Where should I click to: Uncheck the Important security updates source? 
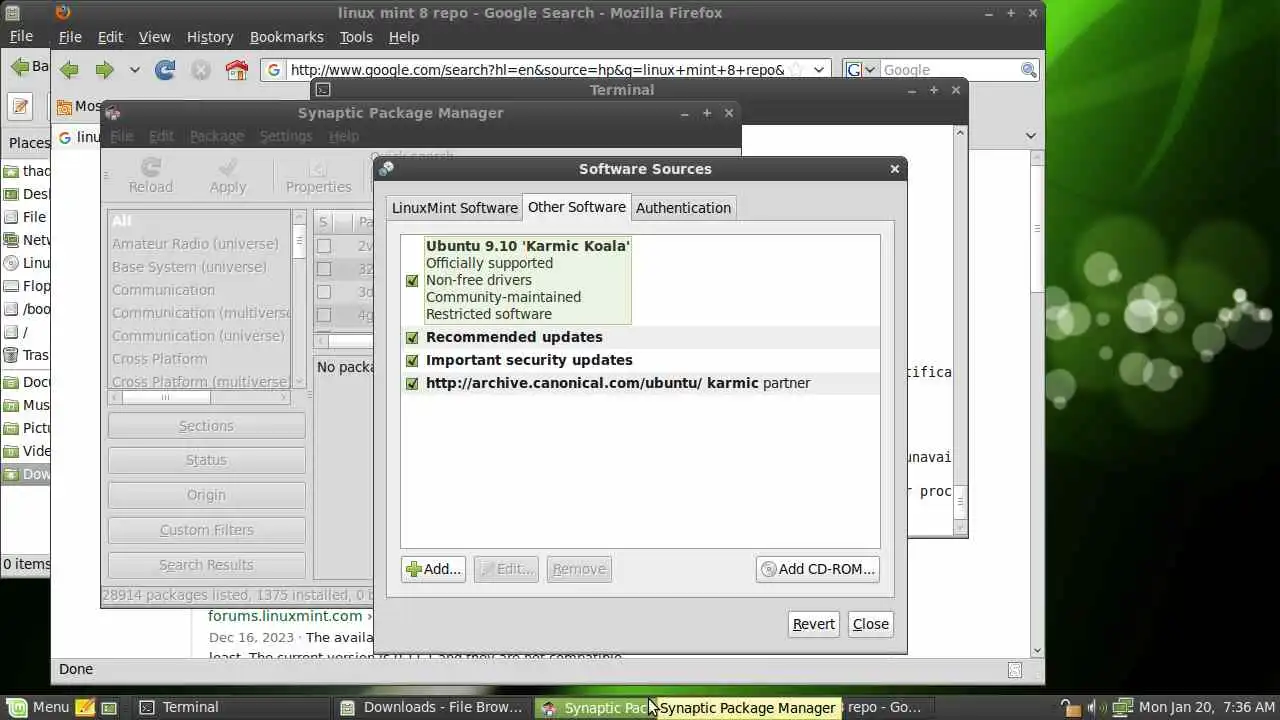[x=412, y=361]
